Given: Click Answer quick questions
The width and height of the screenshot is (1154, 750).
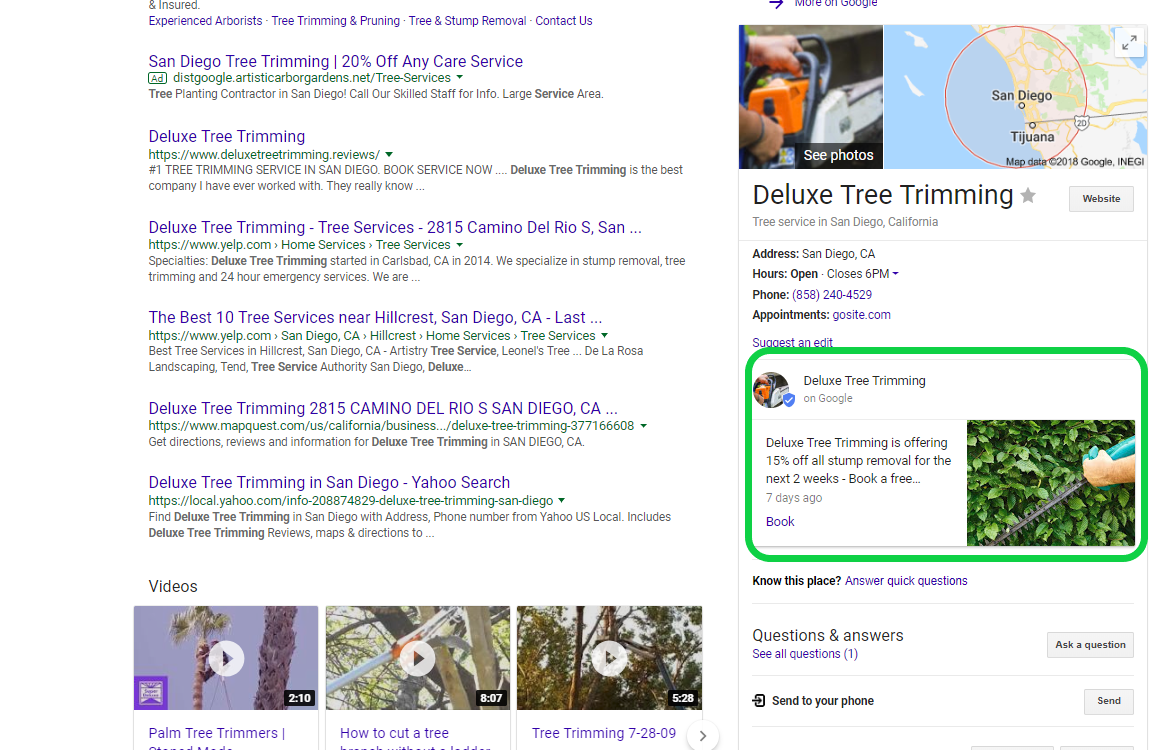Looking at the screenshot, I should [x=906, y=581].
